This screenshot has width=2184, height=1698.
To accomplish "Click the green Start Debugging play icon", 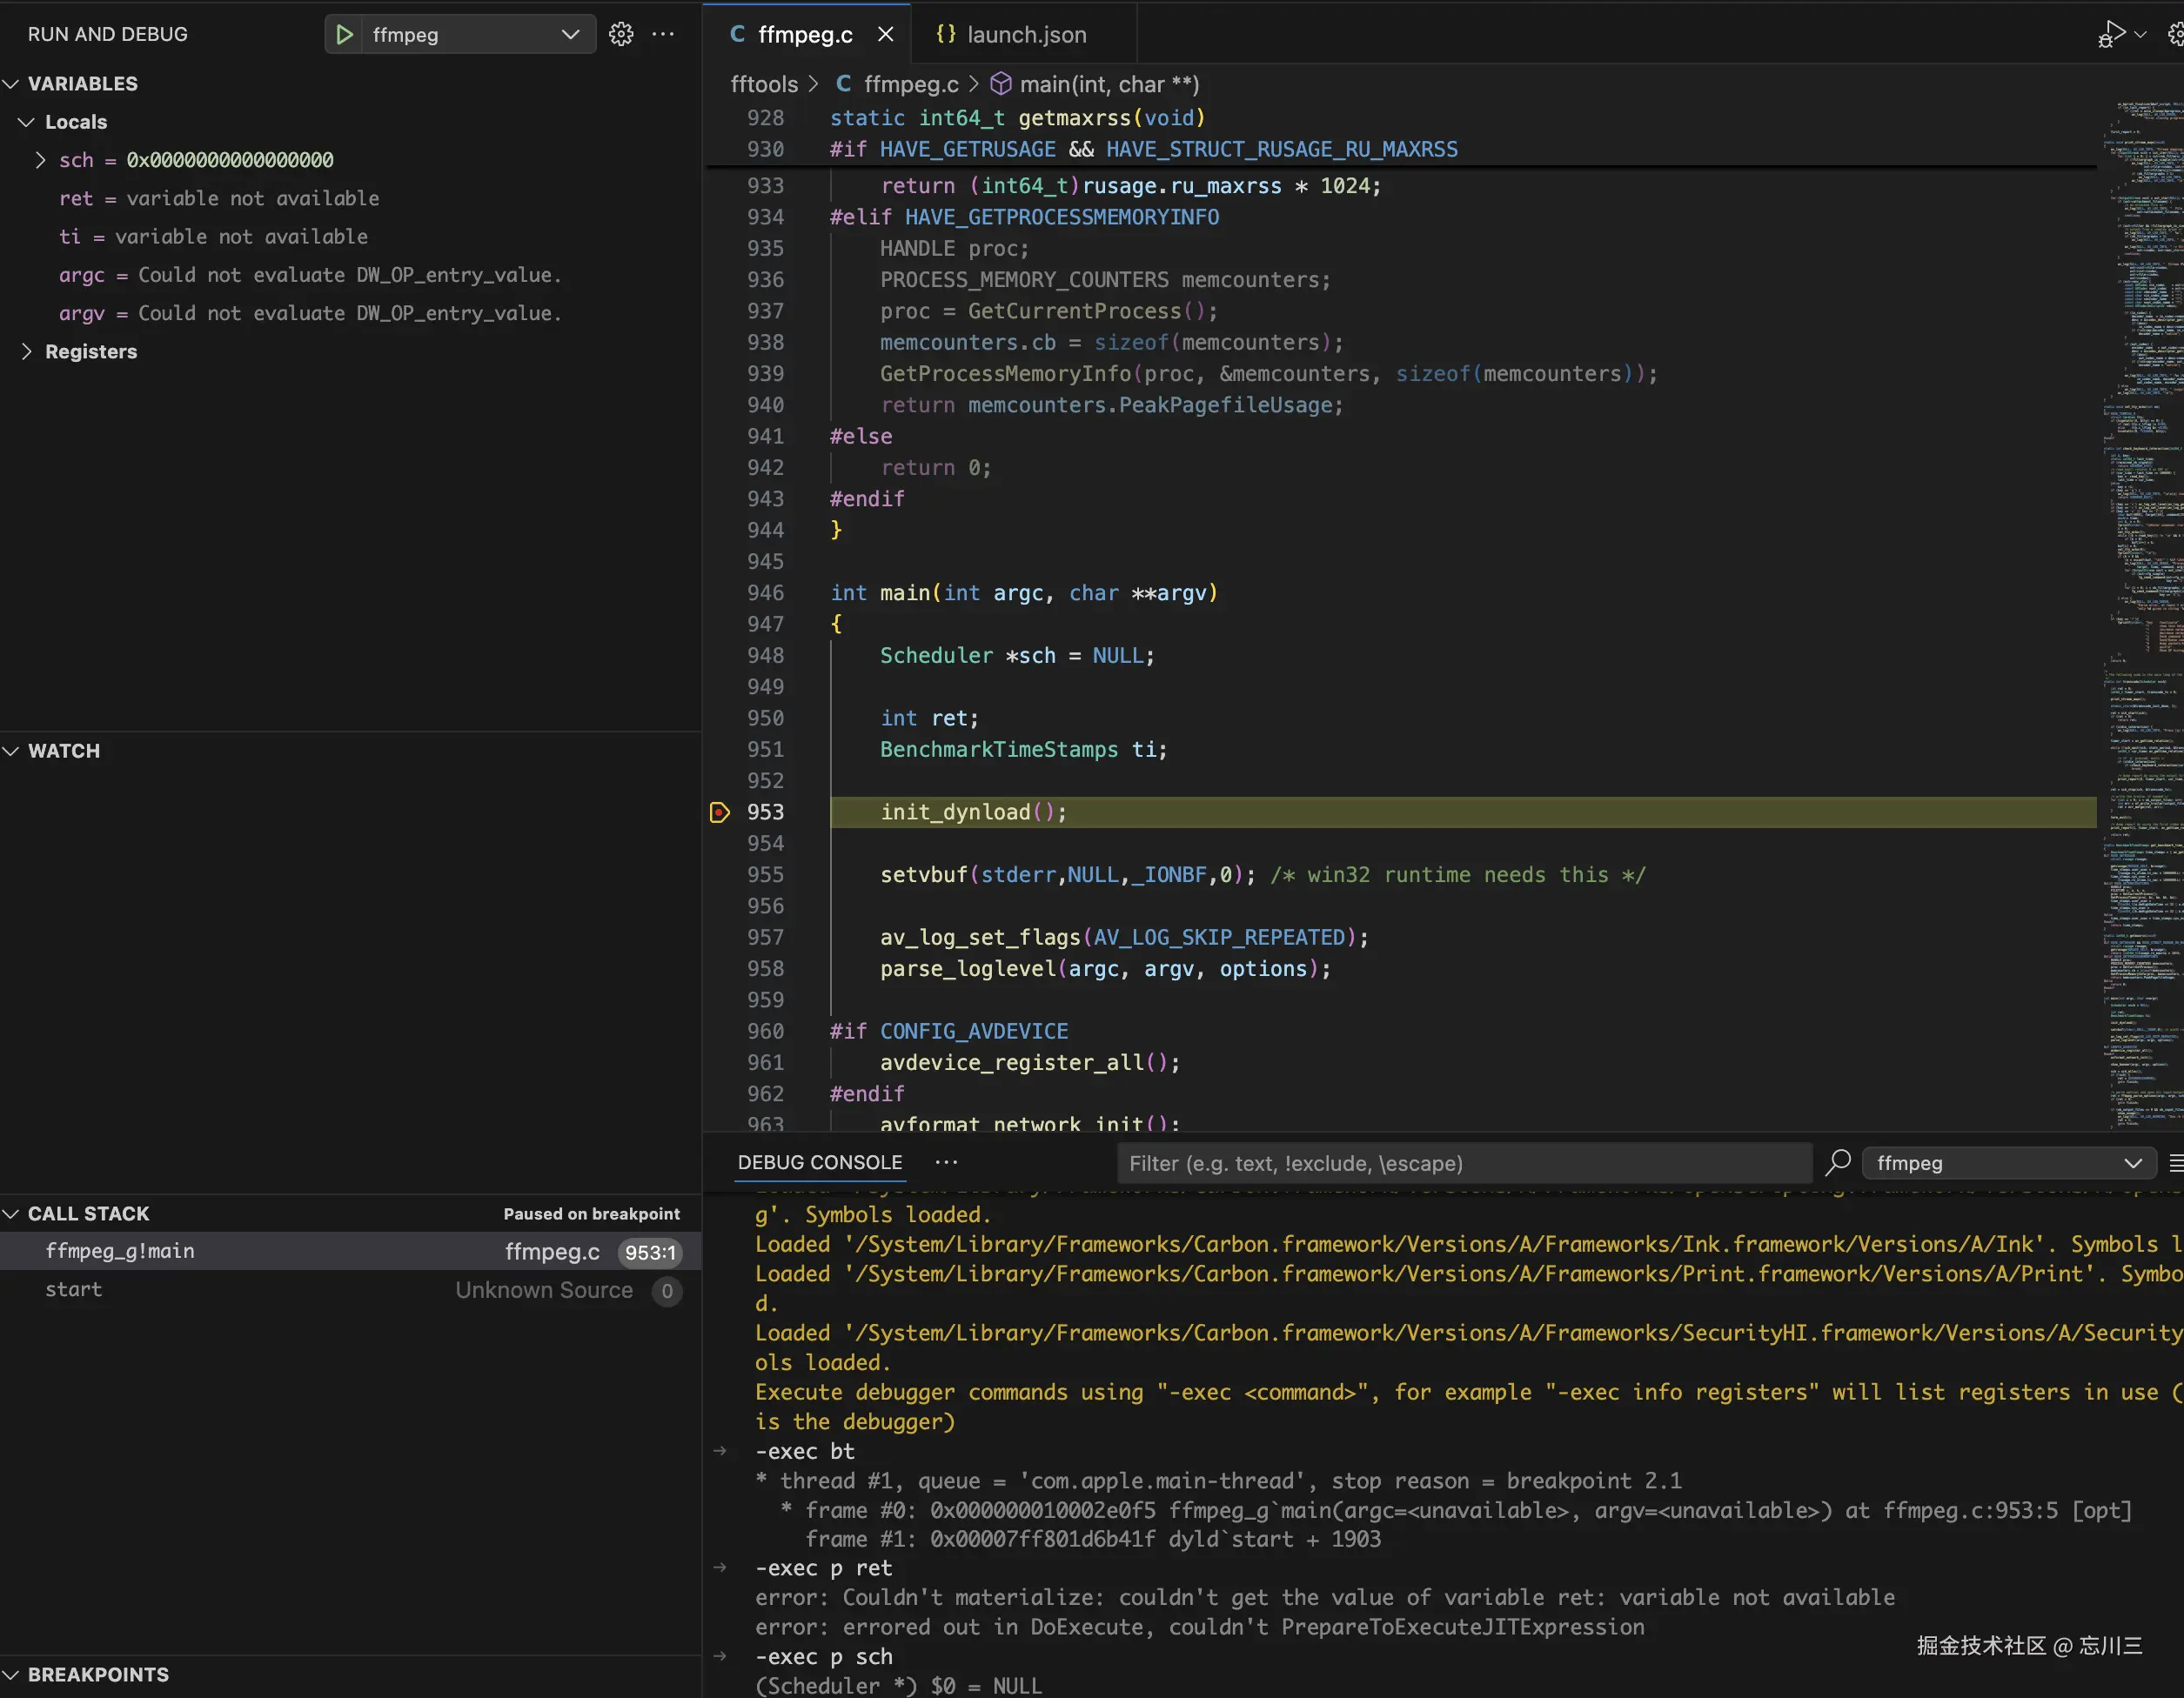I will click(x=344, y=35).
